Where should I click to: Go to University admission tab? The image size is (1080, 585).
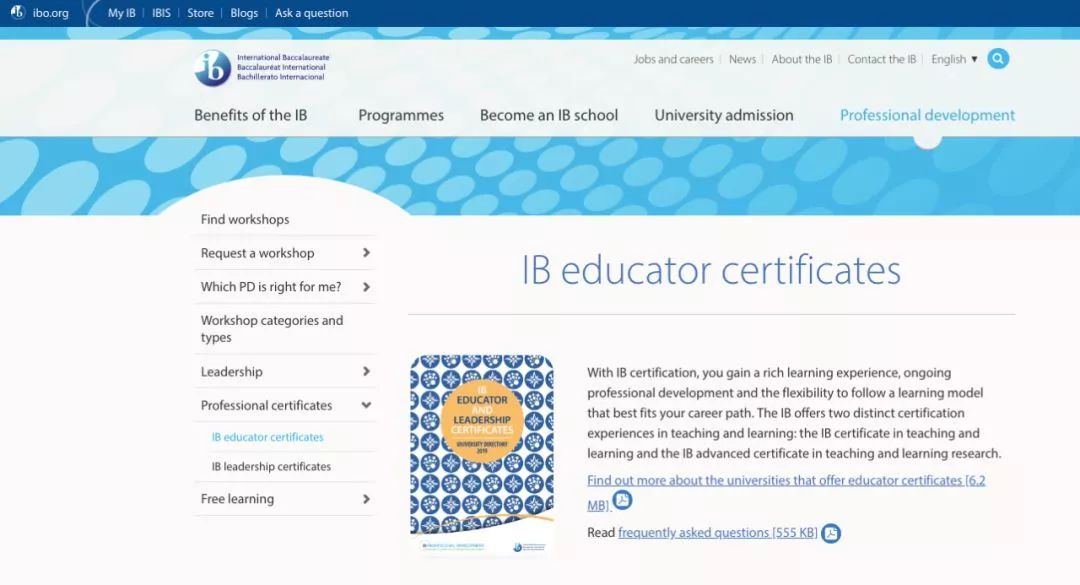point(723,115)
